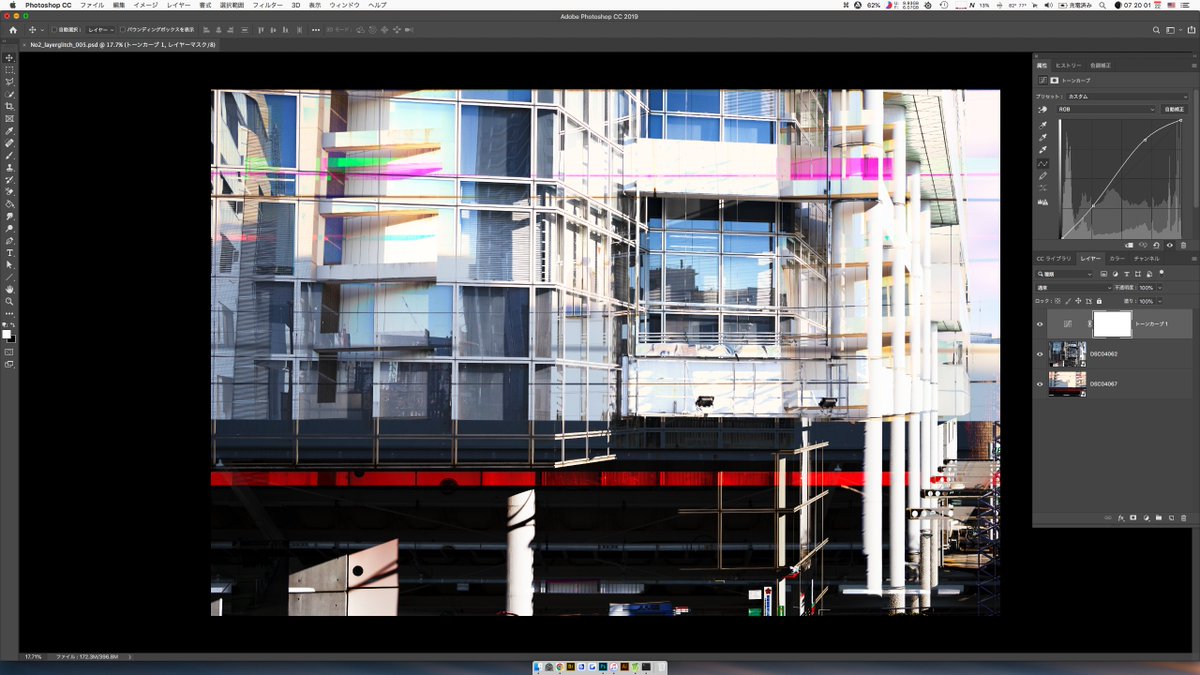
Task: Open the RGB channel dropdown
Action: coord(1108,110)
